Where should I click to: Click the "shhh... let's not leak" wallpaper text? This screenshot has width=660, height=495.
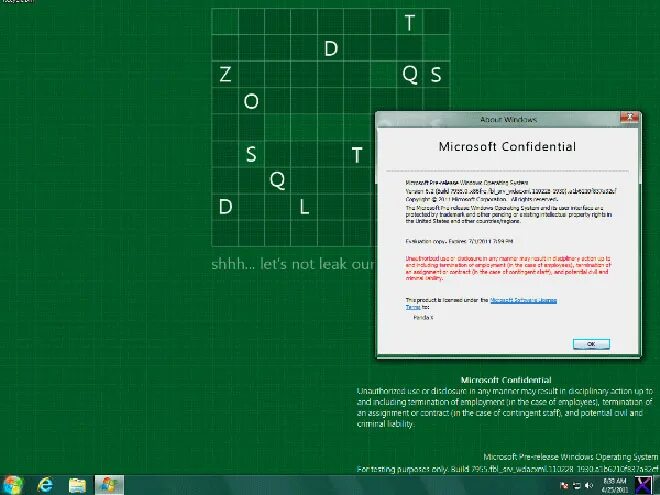point(293,264)
